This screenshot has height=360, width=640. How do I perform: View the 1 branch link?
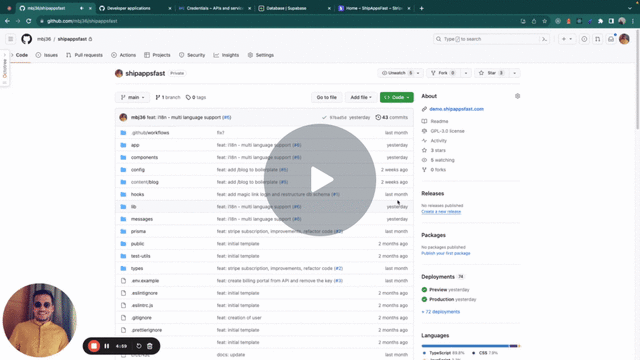click(168, 98)
